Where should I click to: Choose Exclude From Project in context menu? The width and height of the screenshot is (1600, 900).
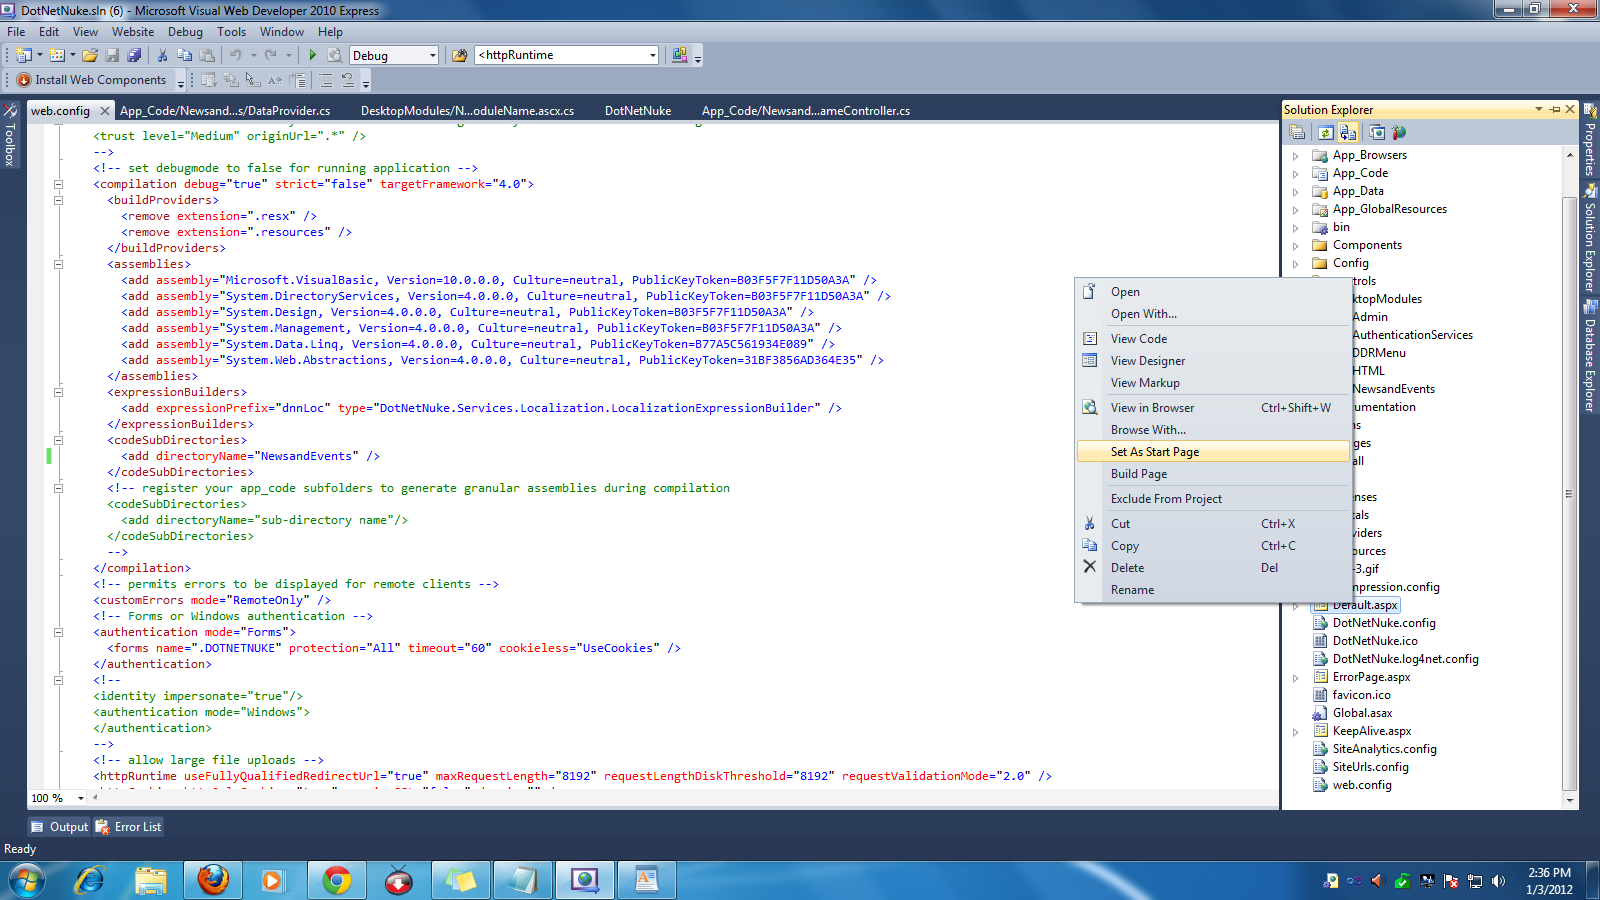tap(1214, 499)
